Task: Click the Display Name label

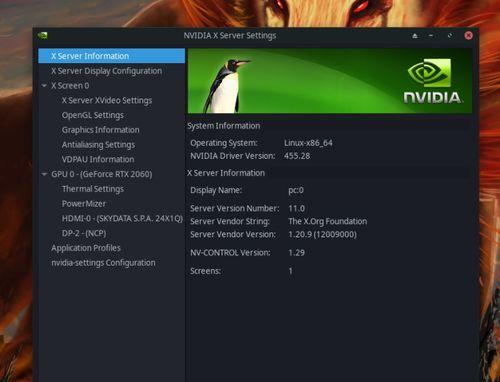Action: 216,190
